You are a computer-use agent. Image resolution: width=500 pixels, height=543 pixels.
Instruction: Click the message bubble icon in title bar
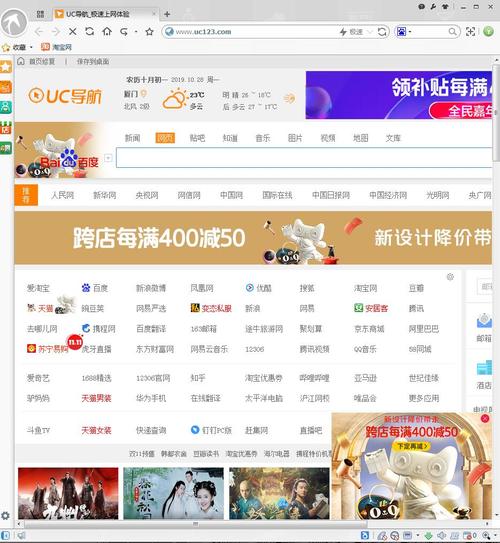pyautogui.click(x=421, y=6)
